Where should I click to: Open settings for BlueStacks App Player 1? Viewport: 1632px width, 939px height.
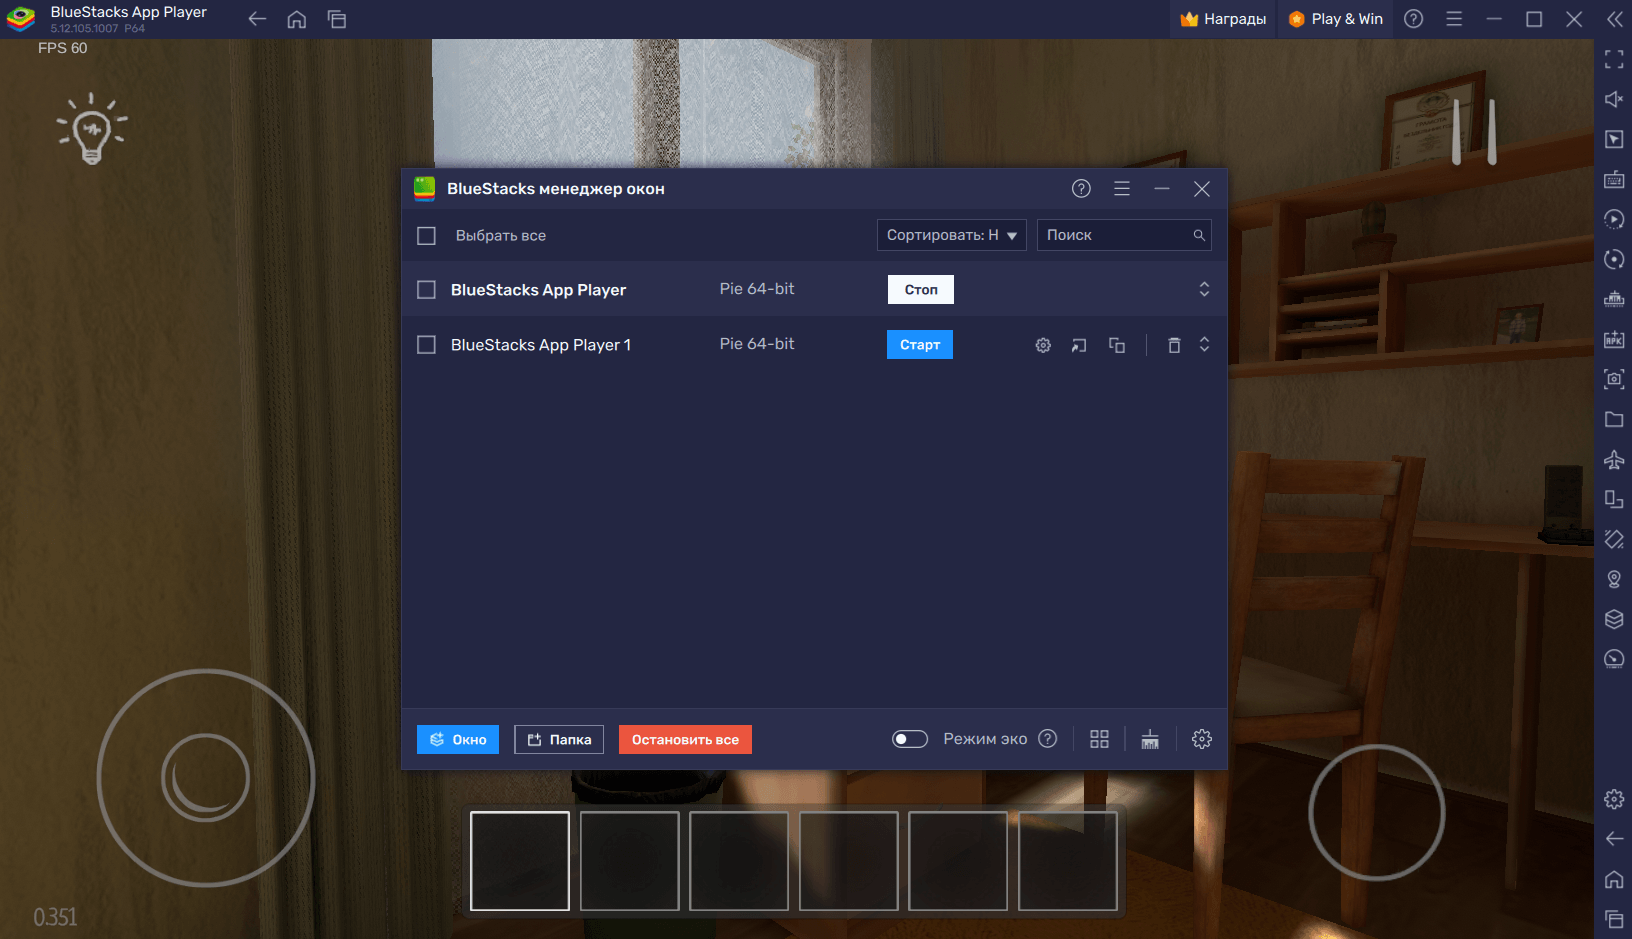(1043, 345)
